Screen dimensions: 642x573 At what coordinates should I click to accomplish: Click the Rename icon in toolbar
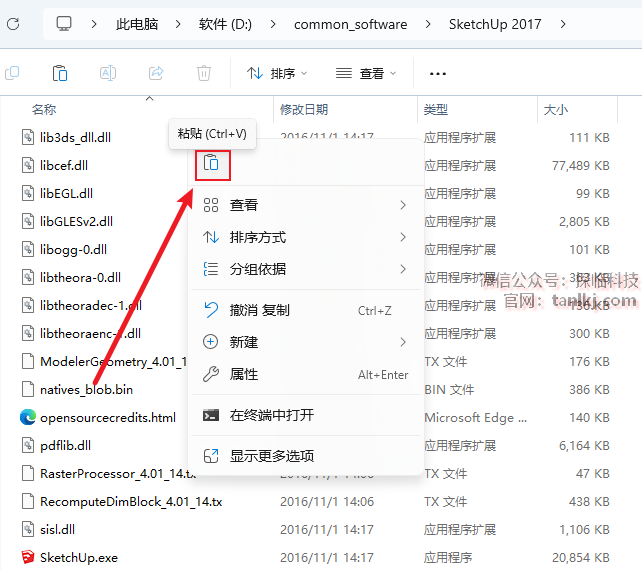(x=108, y=73)
